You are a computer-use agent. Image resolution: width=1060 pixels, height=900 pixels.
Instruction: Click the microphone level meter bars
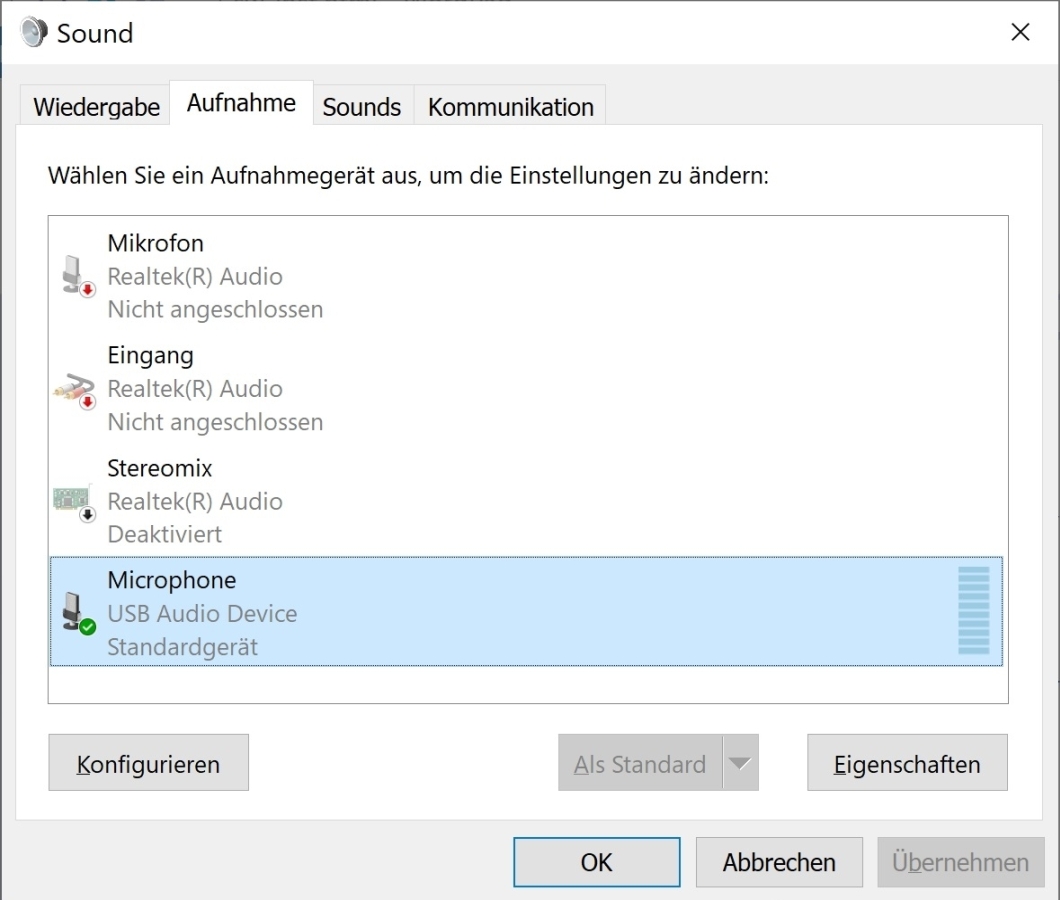pos(973,611)
